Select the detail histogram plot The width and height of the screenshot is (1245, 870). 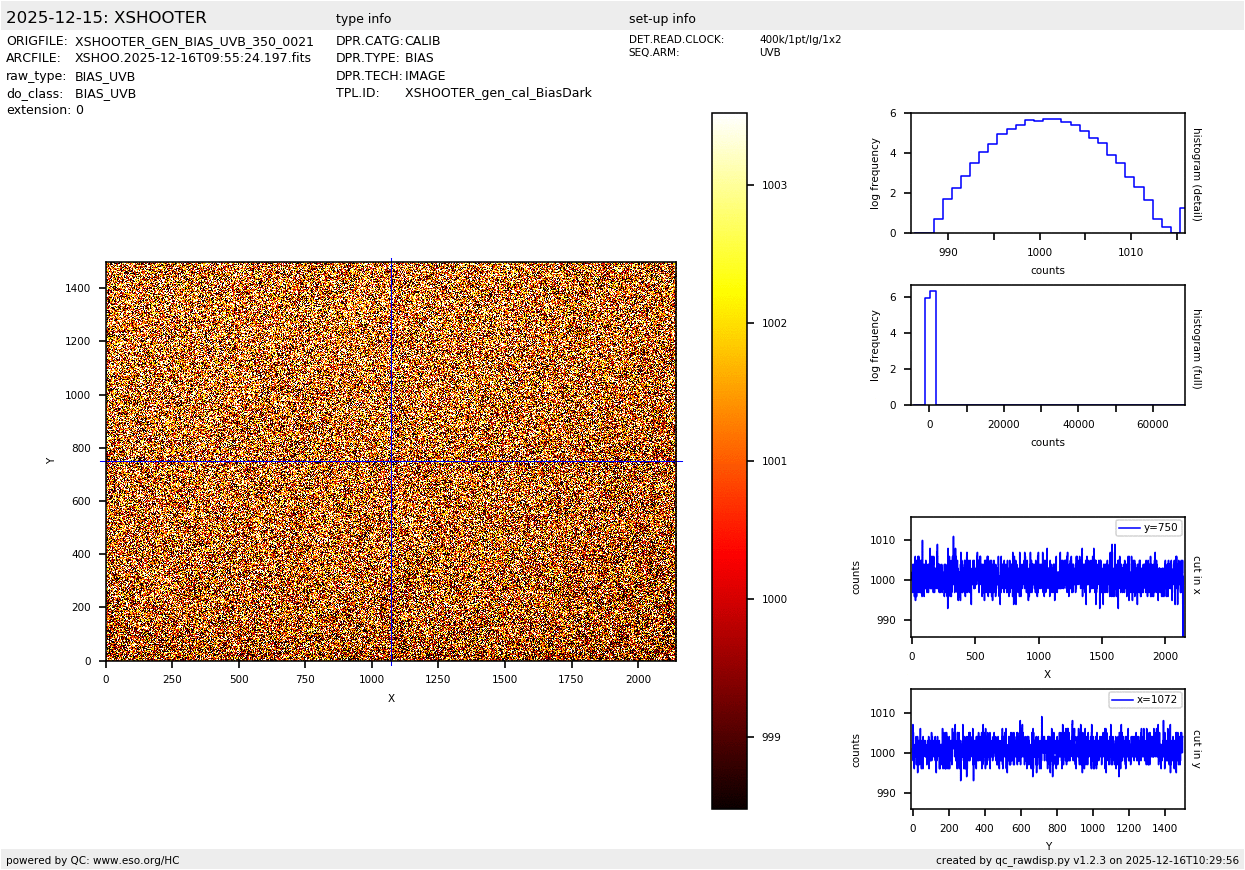coord(1047,173)
